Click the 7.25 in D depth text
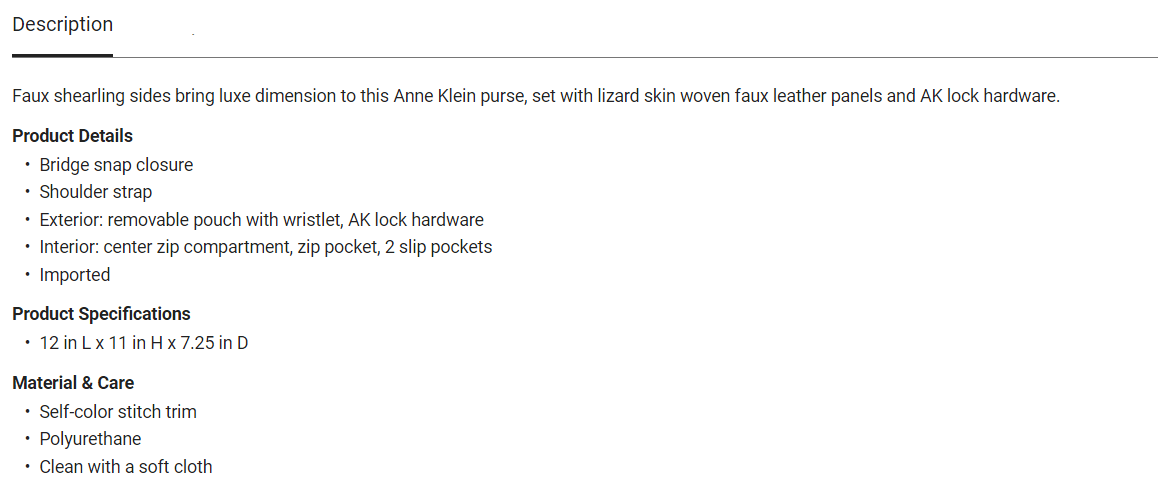 [x=214, y=343]
